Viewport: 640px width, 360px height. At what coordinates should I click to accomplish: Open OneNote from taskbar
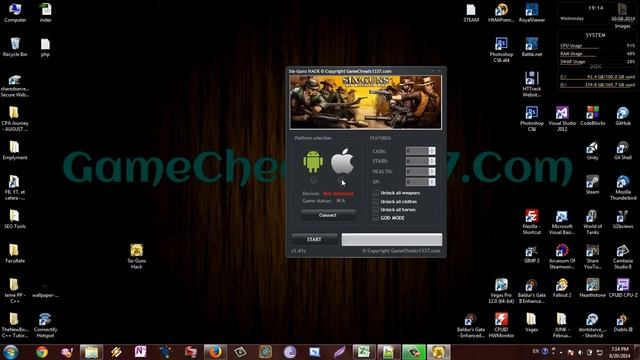[x=140, y=352]
